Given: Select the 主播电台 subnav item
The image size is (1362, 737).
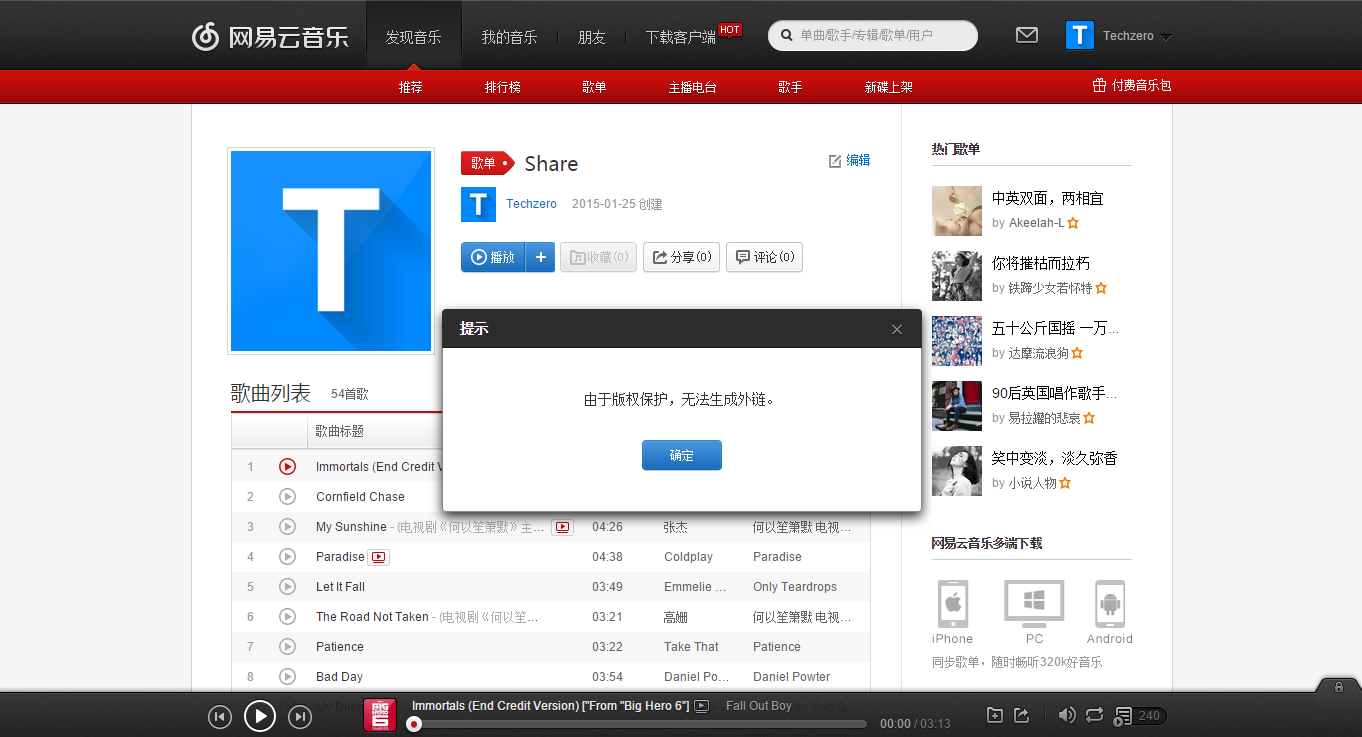Looking at the screenshot, I should (693, 87).
